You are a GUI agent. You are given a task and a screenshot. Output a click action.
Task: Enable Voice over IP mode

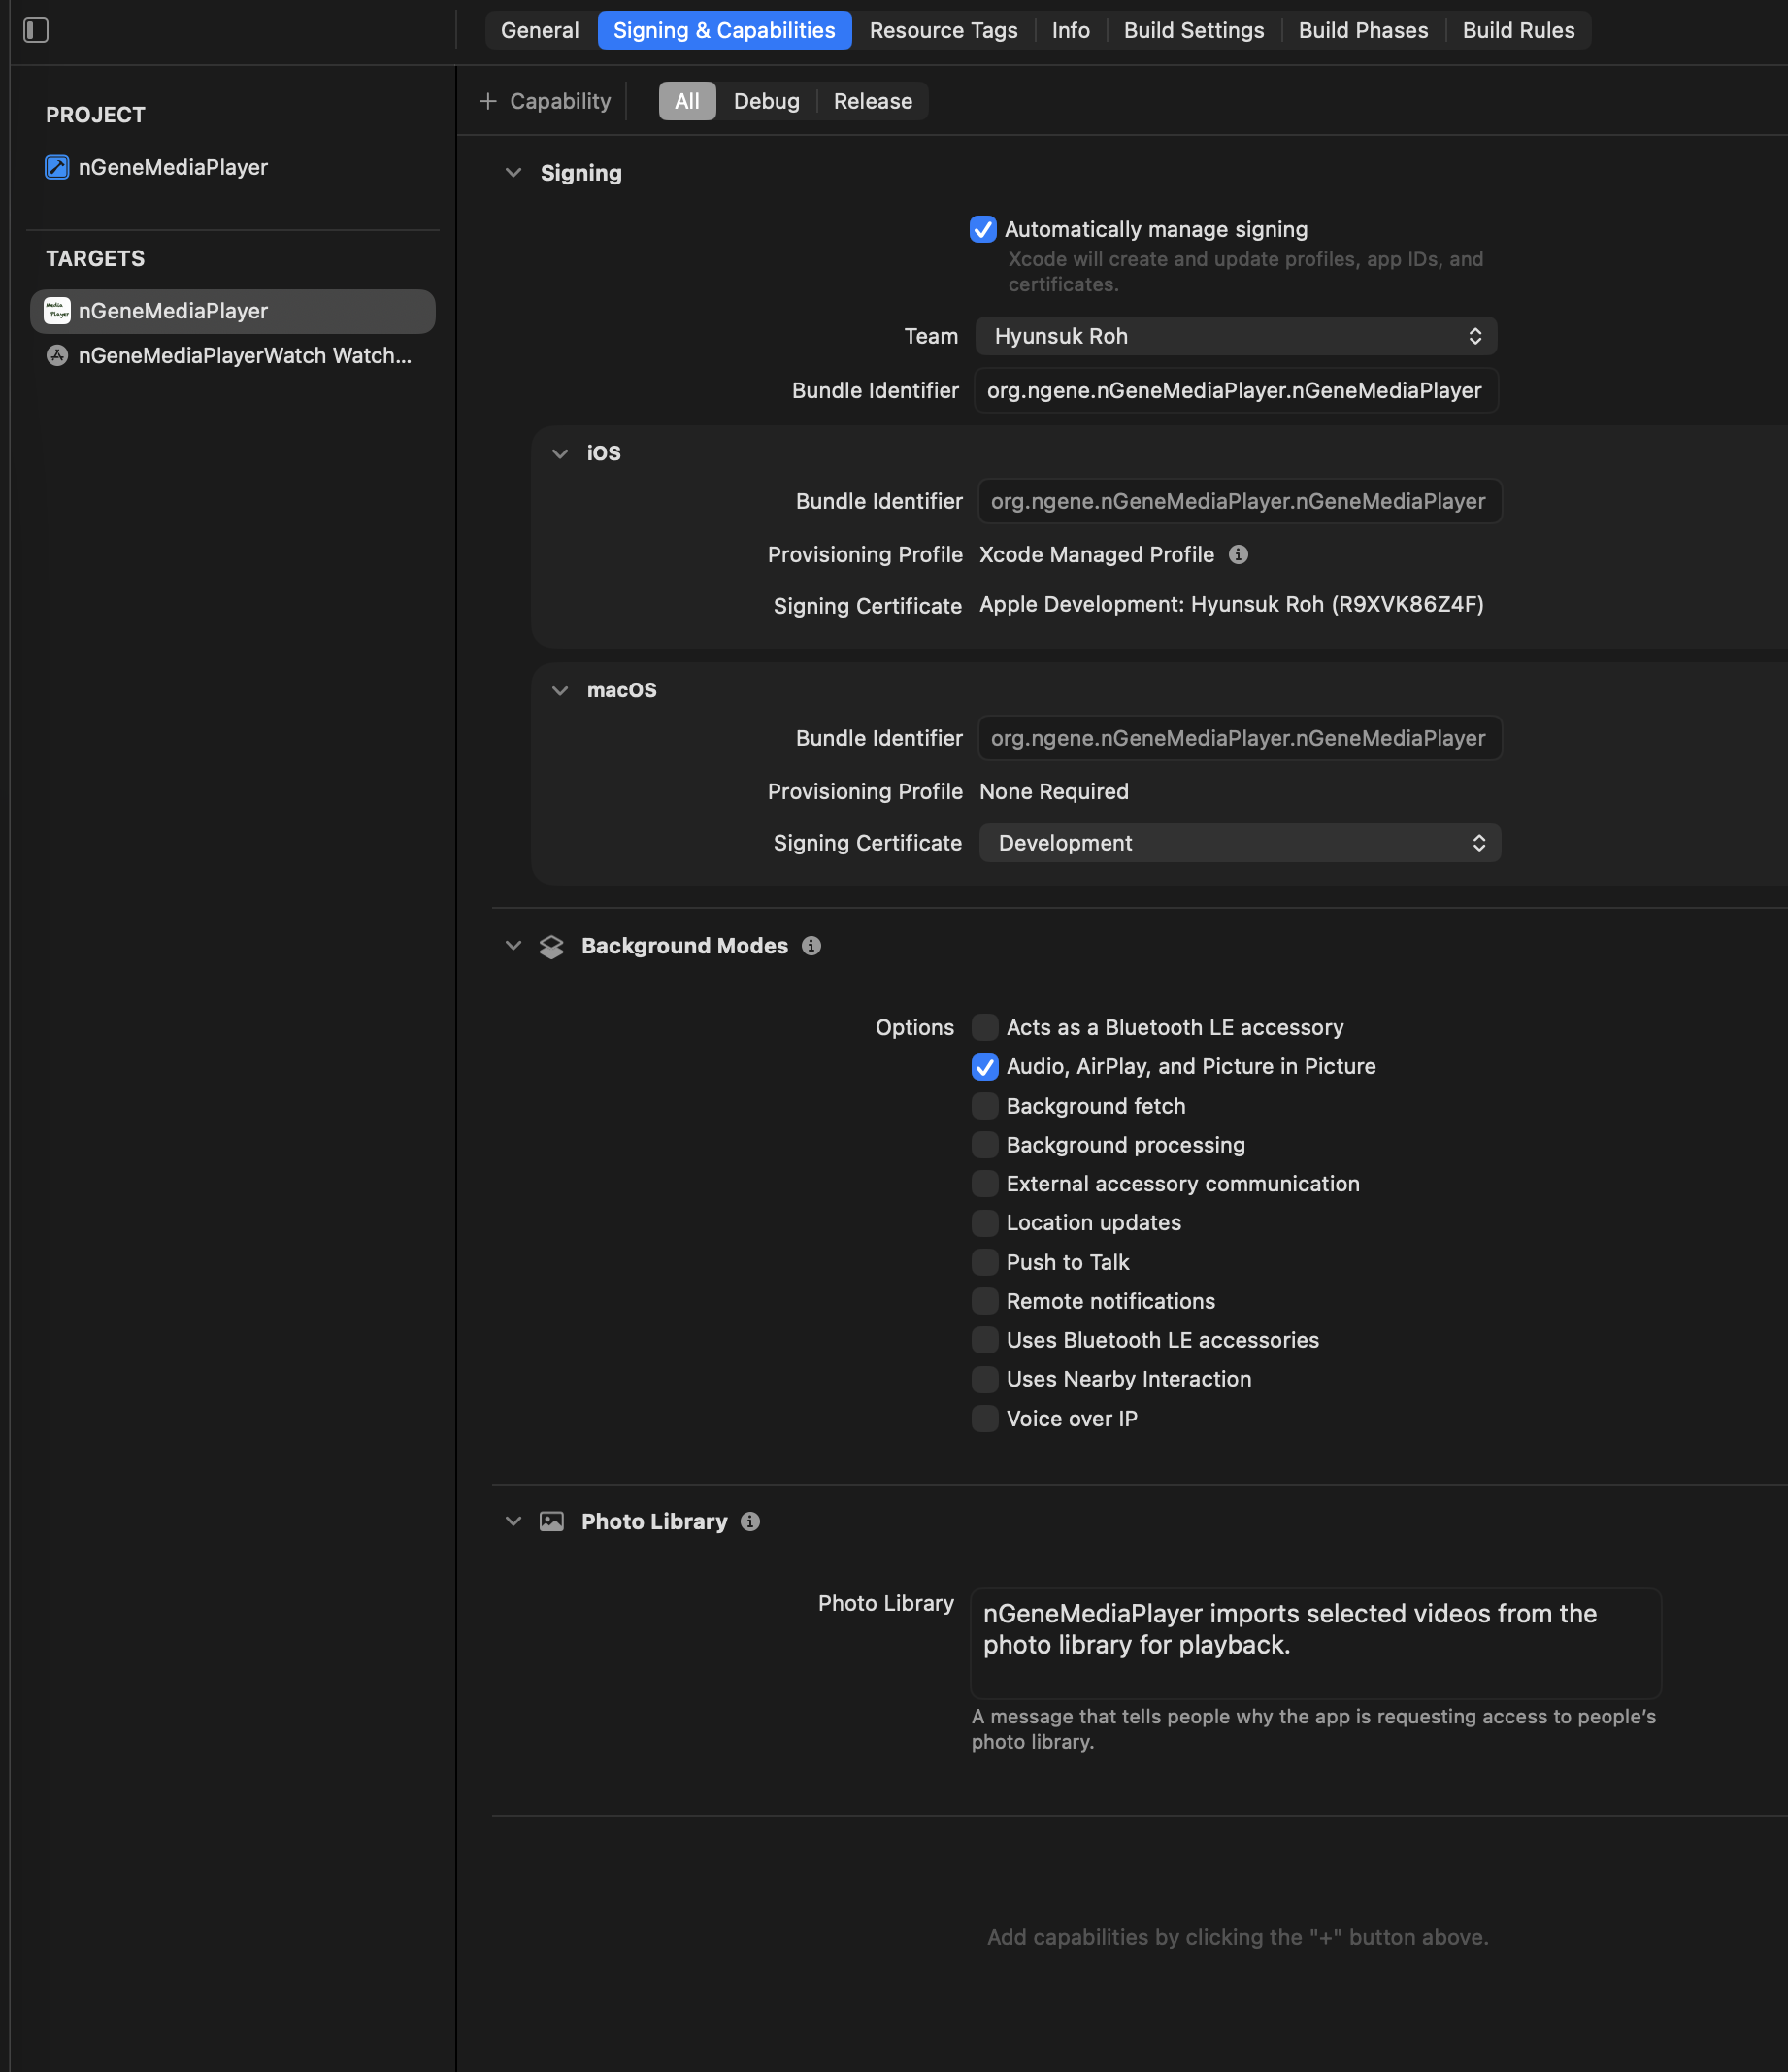pos(985,1419)
